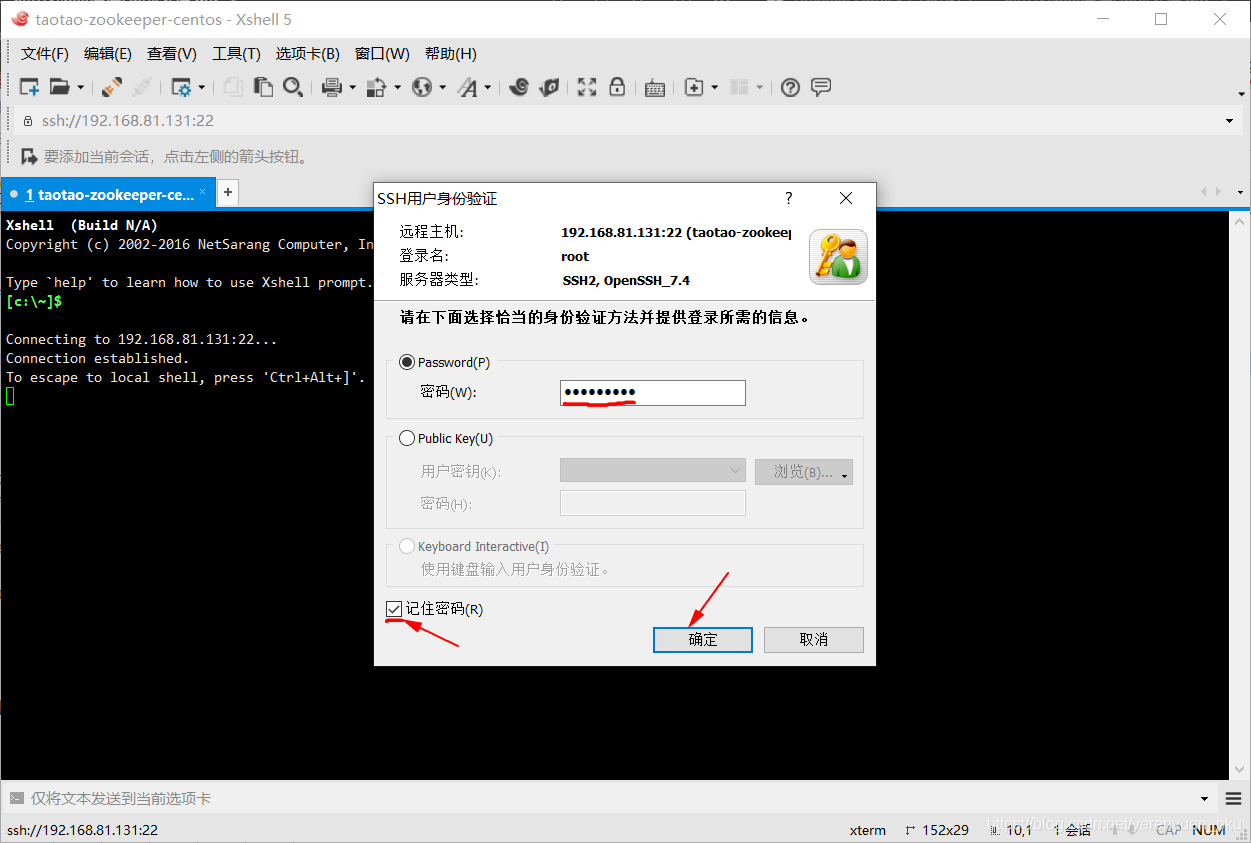Click the Paste clipboard icon

263,87
